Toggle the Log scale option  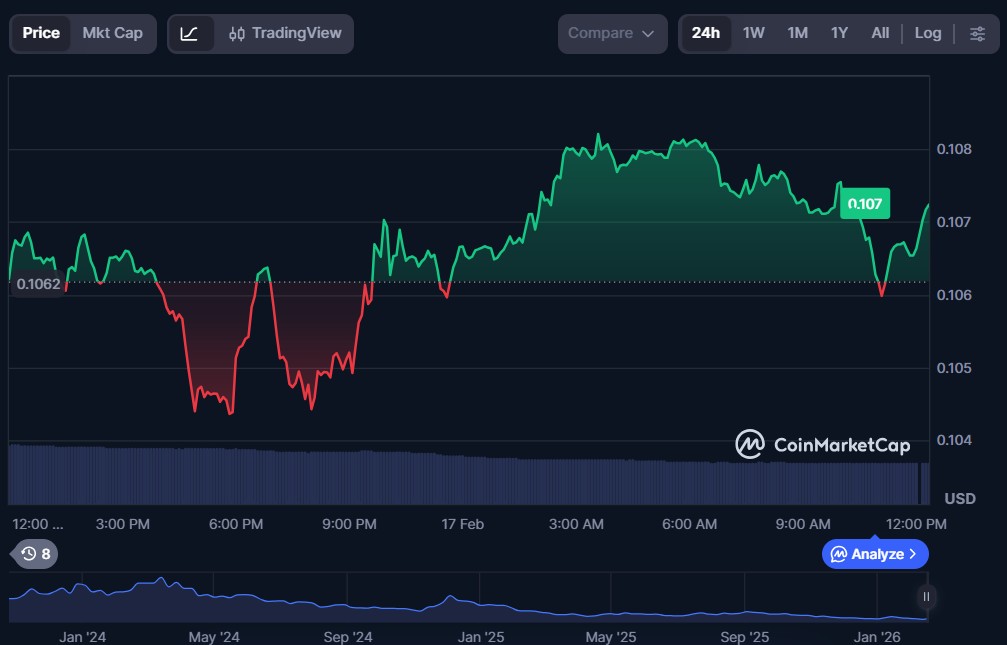[x=927, y=33]
